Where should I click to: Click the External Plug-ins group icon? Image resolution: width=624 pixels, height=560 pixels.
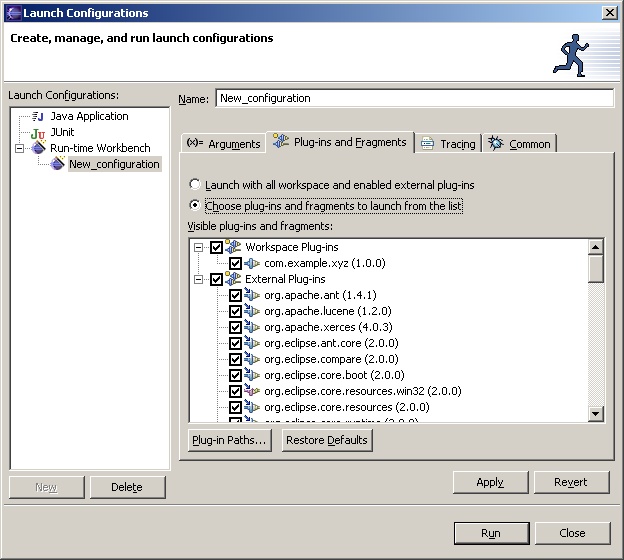[x=234, y=279]
